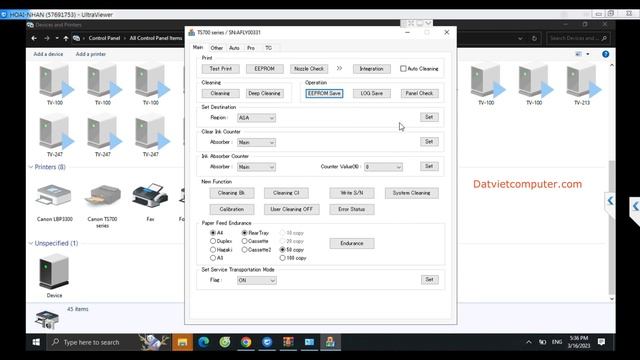The image size is (640, 360).
Task: Open the Counter Value dropdown
Action: (x=383, y=167)
